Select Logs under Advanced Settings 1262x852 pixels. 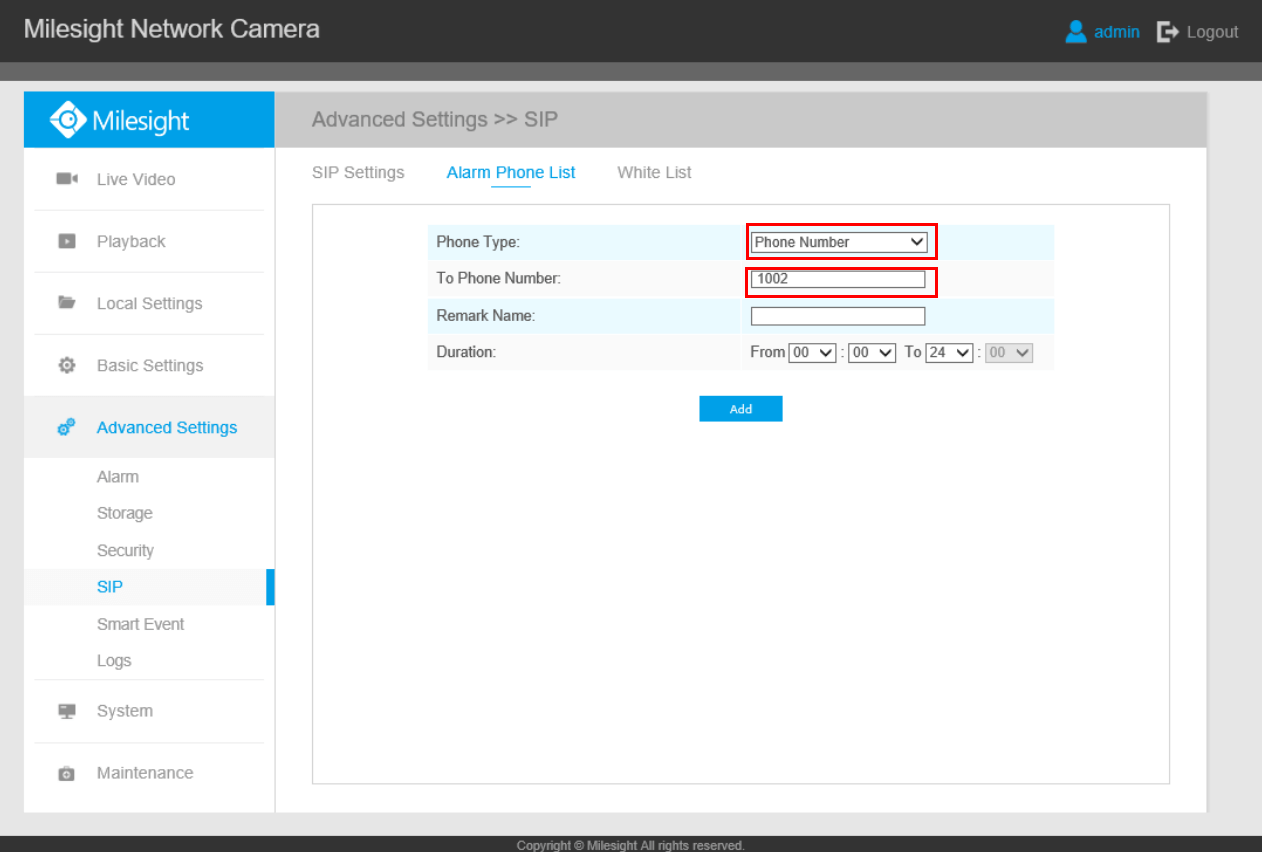[x=114, y=661]
